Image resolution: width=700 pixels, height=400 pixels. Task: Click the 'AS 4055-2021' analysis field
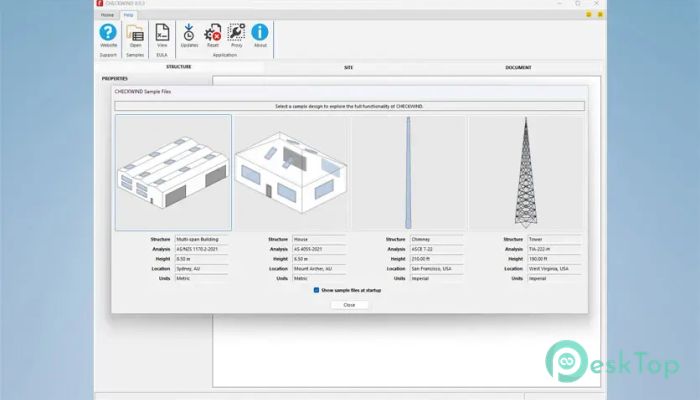319,249
